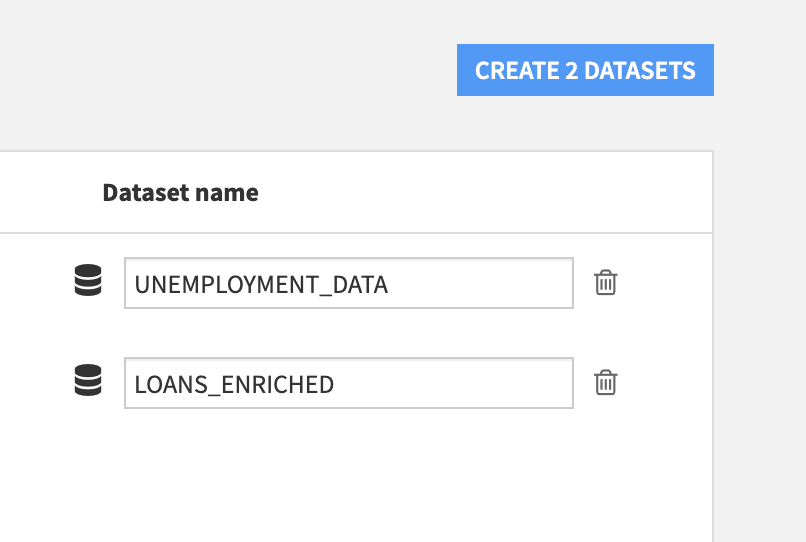The image size is (806, 542).
Task: Delete the UNEMPLOYMENT_DATA dataset row via trash icon
Action: pos(606,283)
